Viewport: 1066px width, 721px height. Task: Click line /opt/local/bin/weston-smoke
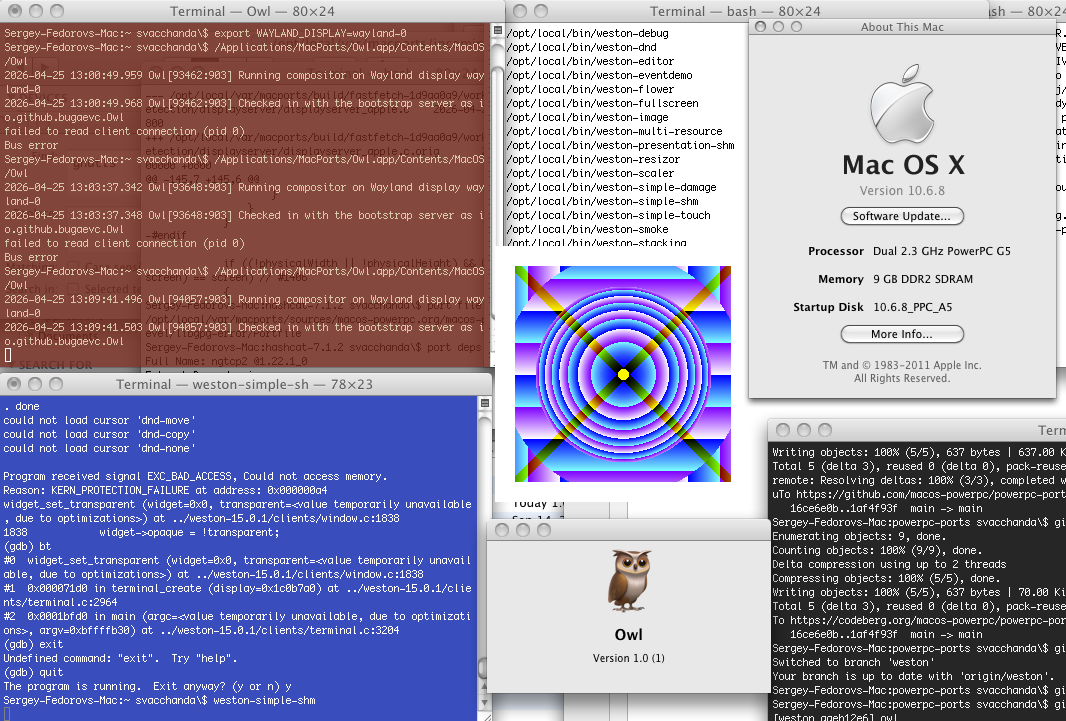click(587, 229)
